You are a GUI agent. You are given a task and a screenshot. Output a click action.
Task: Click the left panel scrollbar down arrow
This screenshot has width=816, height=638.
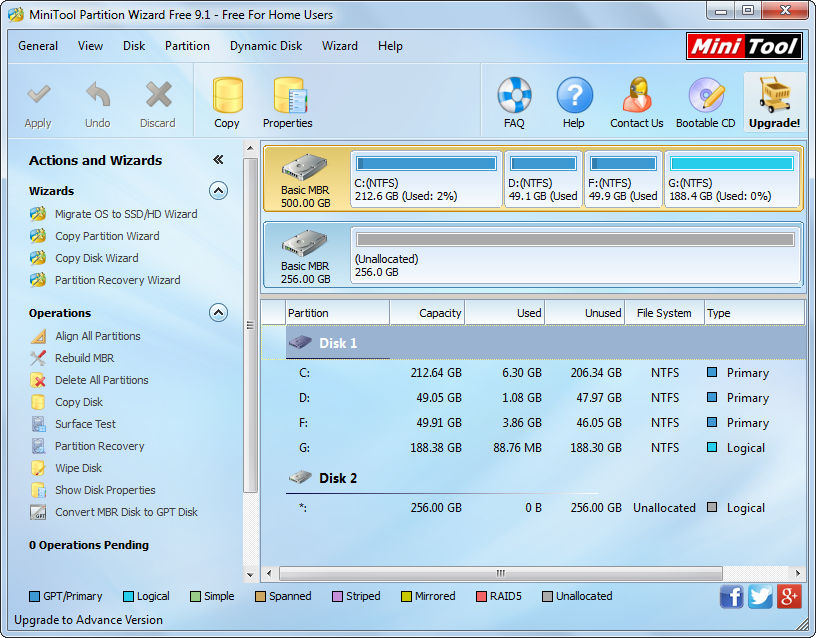(250, 575)
